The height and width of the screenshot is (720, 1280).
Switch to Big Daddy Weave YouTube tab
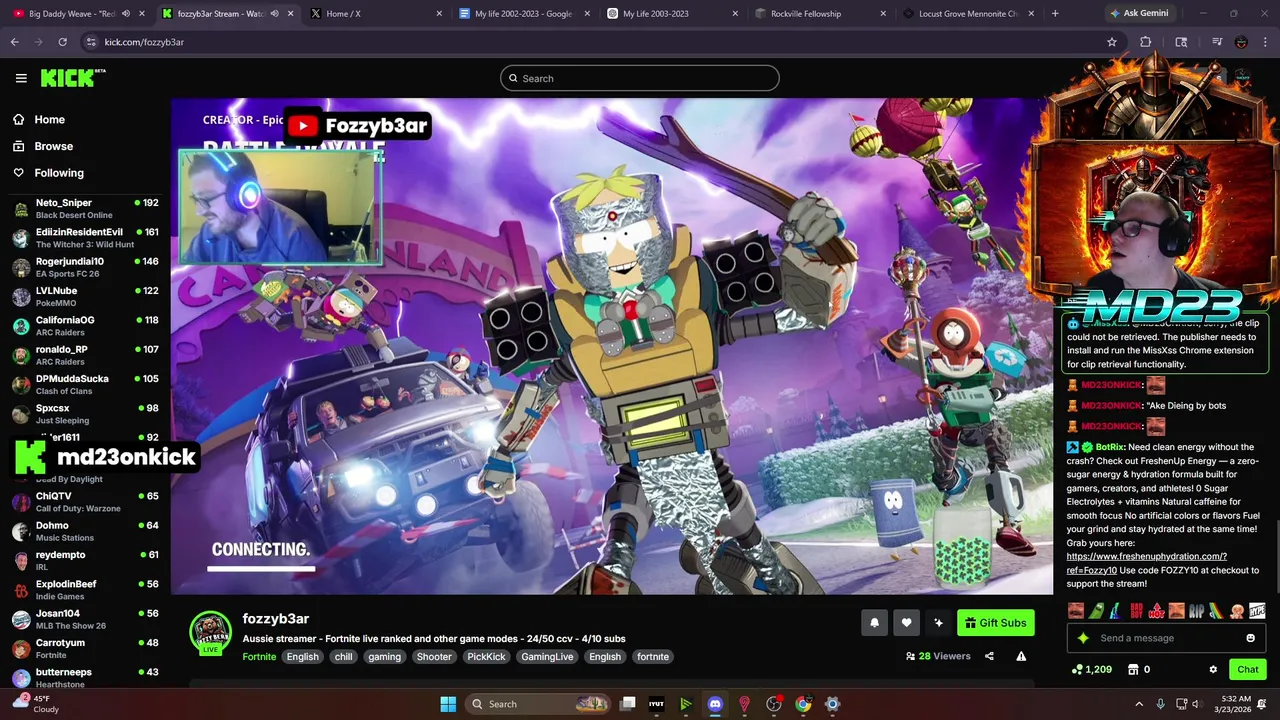[x=78, y=14]
